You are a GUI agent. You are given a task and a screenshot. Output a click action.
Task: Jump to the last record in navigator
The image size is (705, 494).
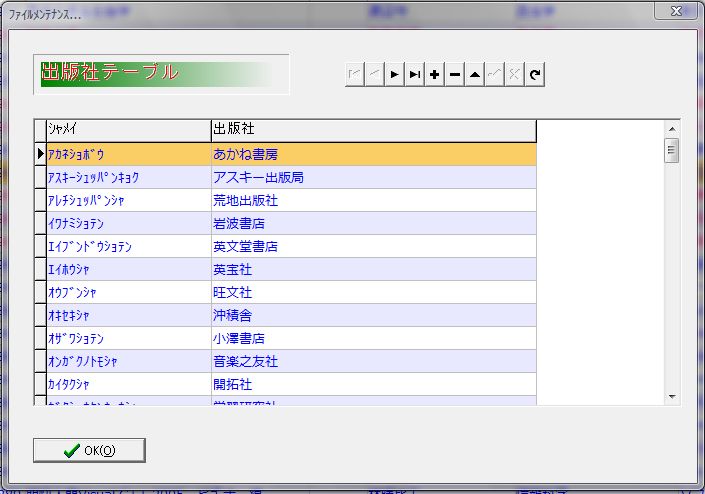[x=415, y=75]
